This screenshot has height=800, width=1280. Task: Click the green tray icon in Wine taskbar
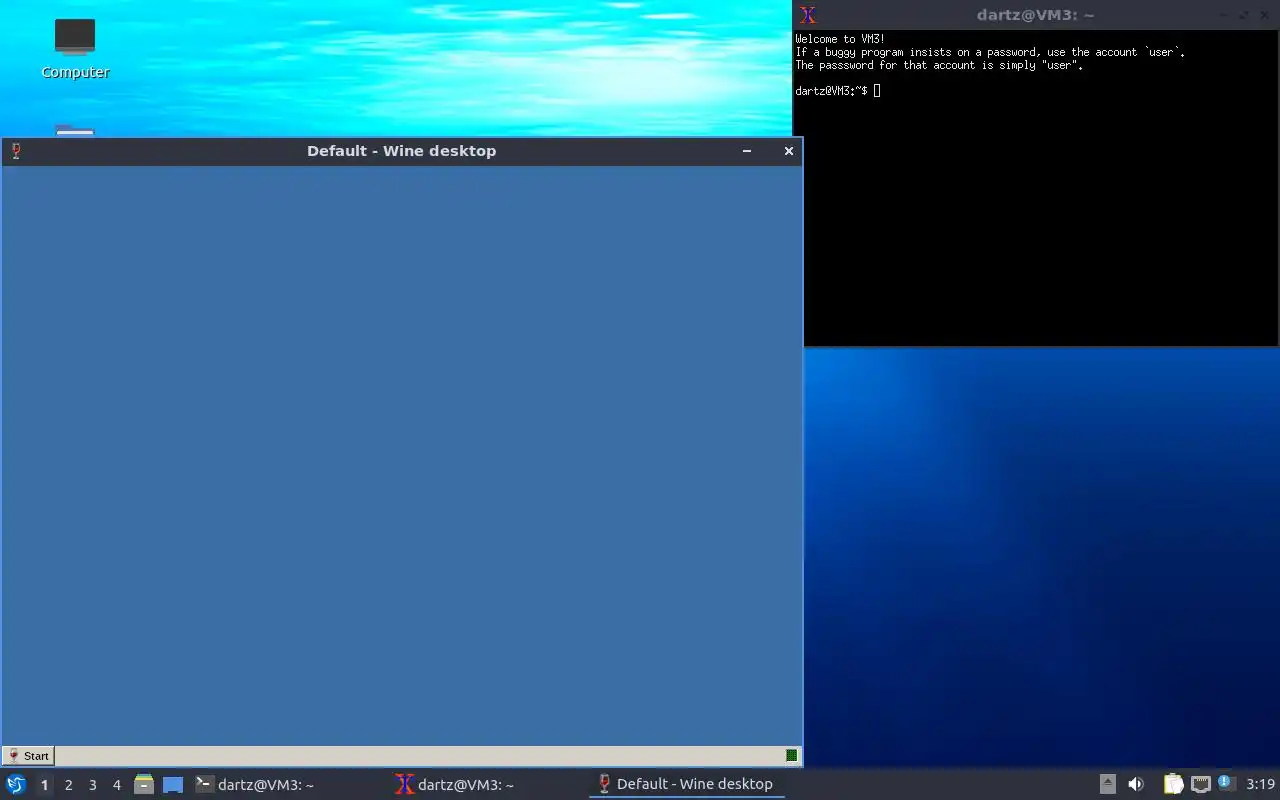click(791, 756)
